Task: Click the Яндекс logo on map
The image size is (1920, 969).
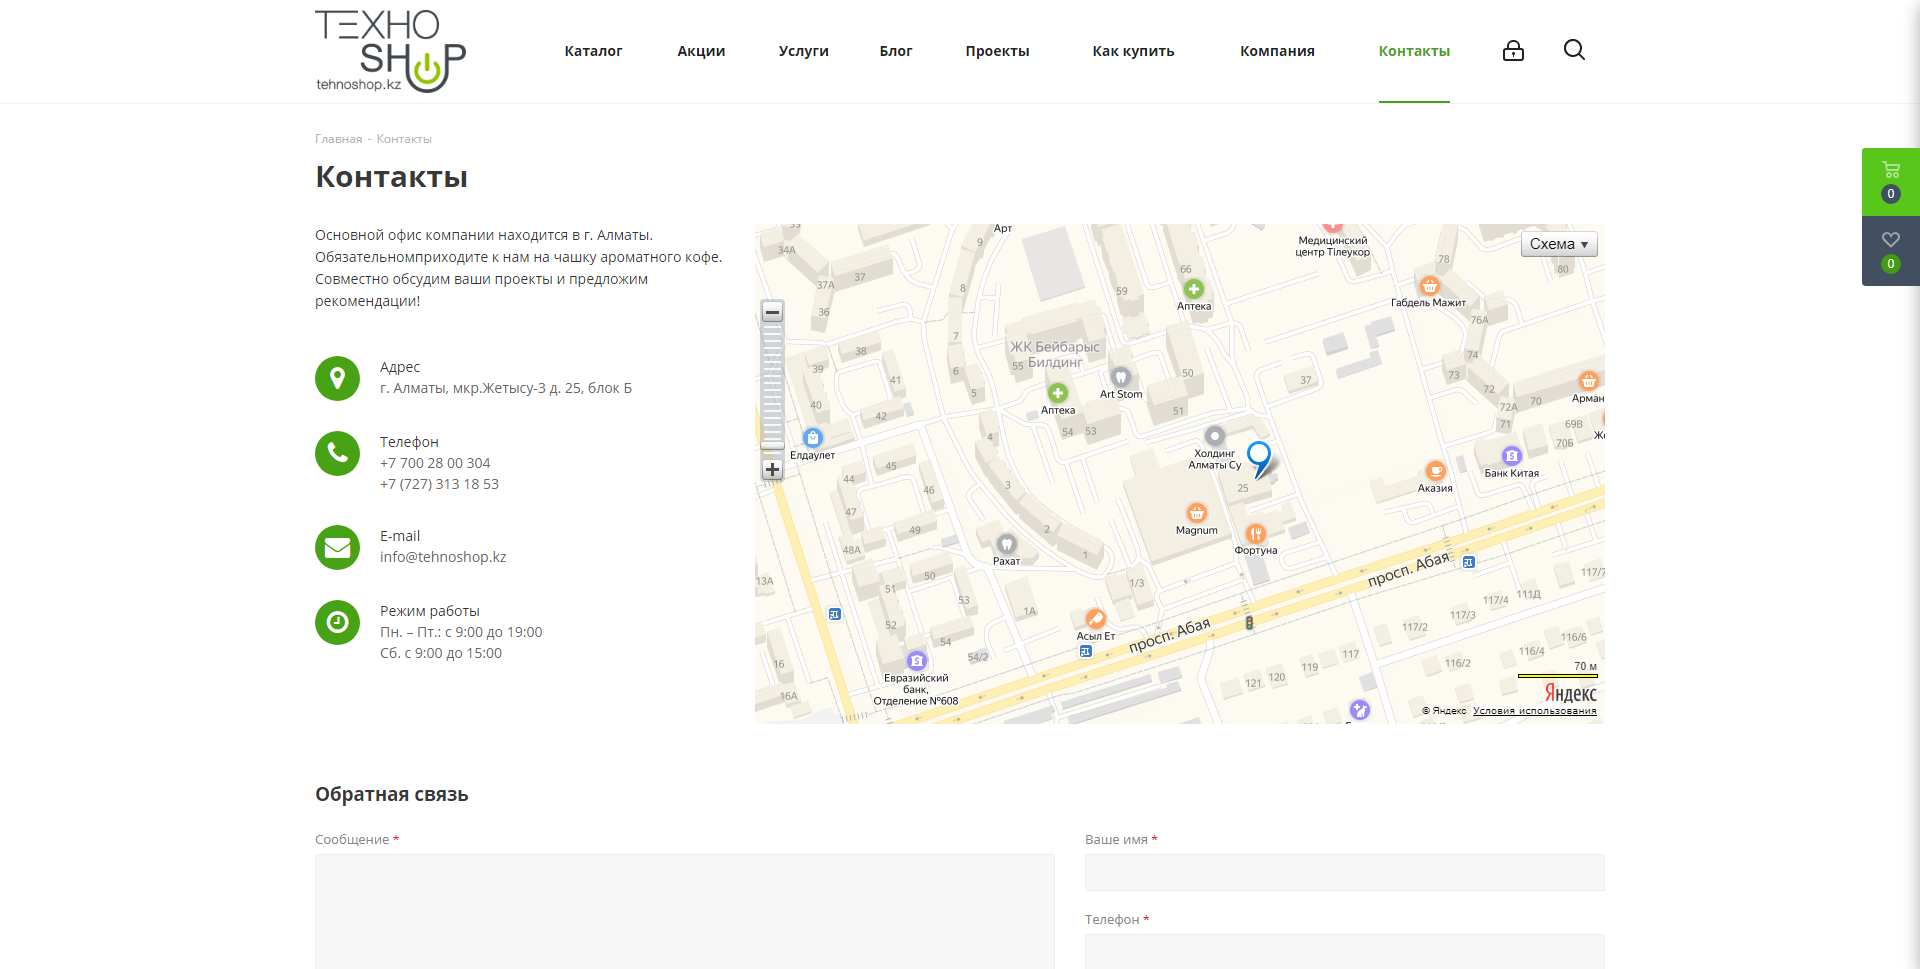Action: pyautogui.click(x=1570, y=693)
